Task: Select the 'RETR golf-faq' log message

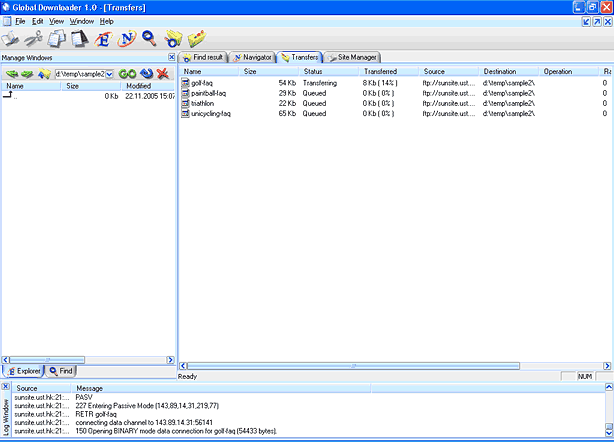Action: coord(96,414)
